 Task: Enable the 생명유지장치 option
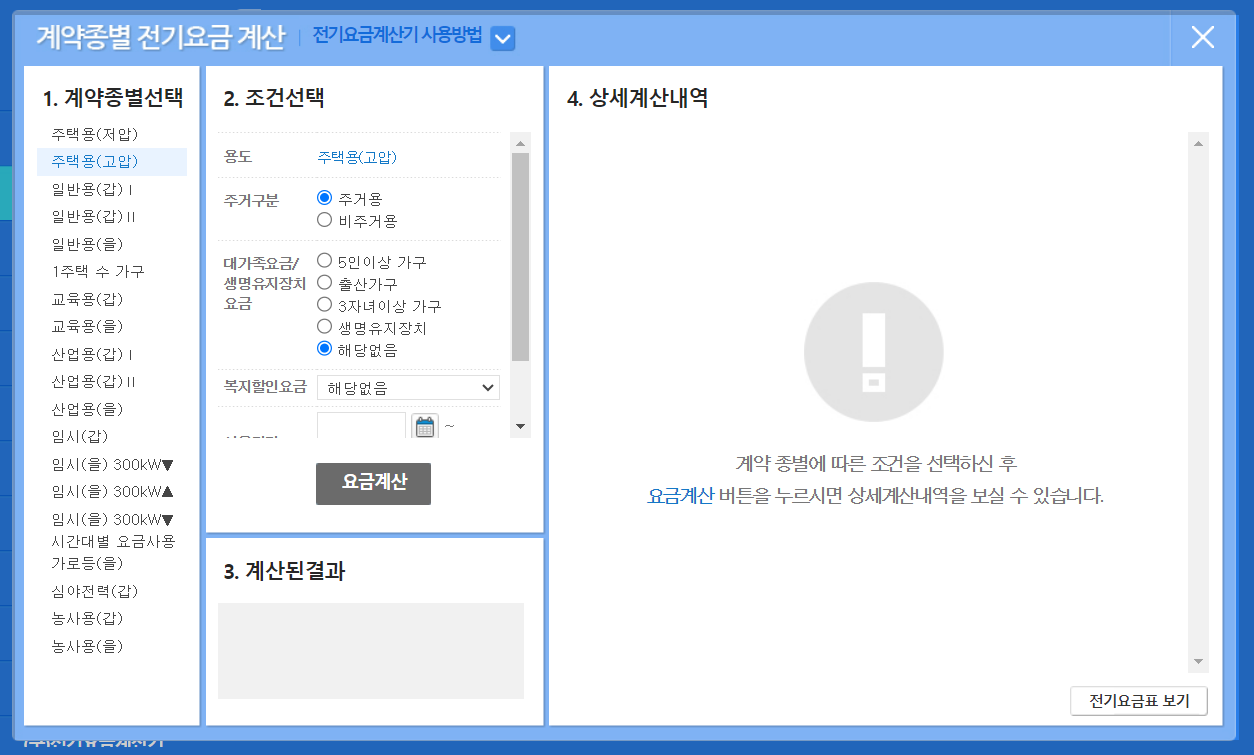(x=324, y=325)
